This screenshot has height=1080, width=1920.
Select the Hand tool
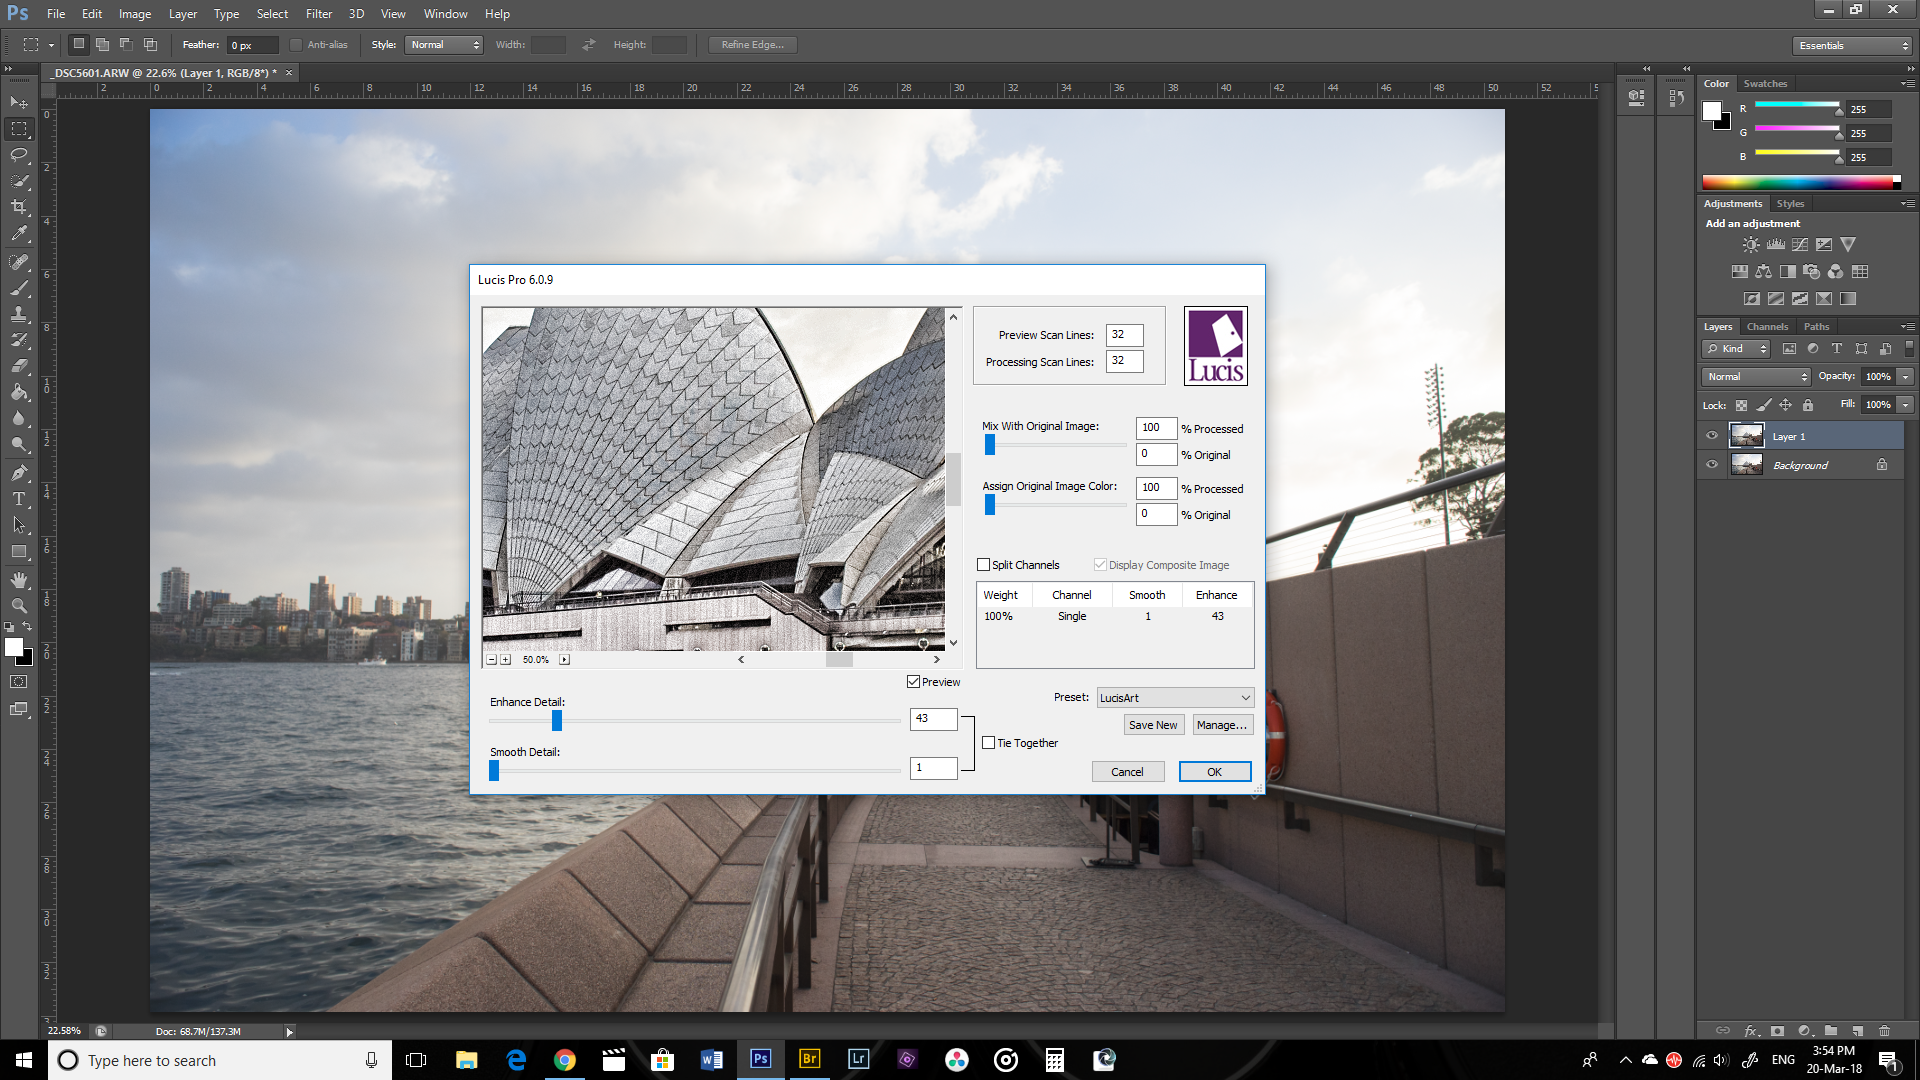[x=17, y=580]
